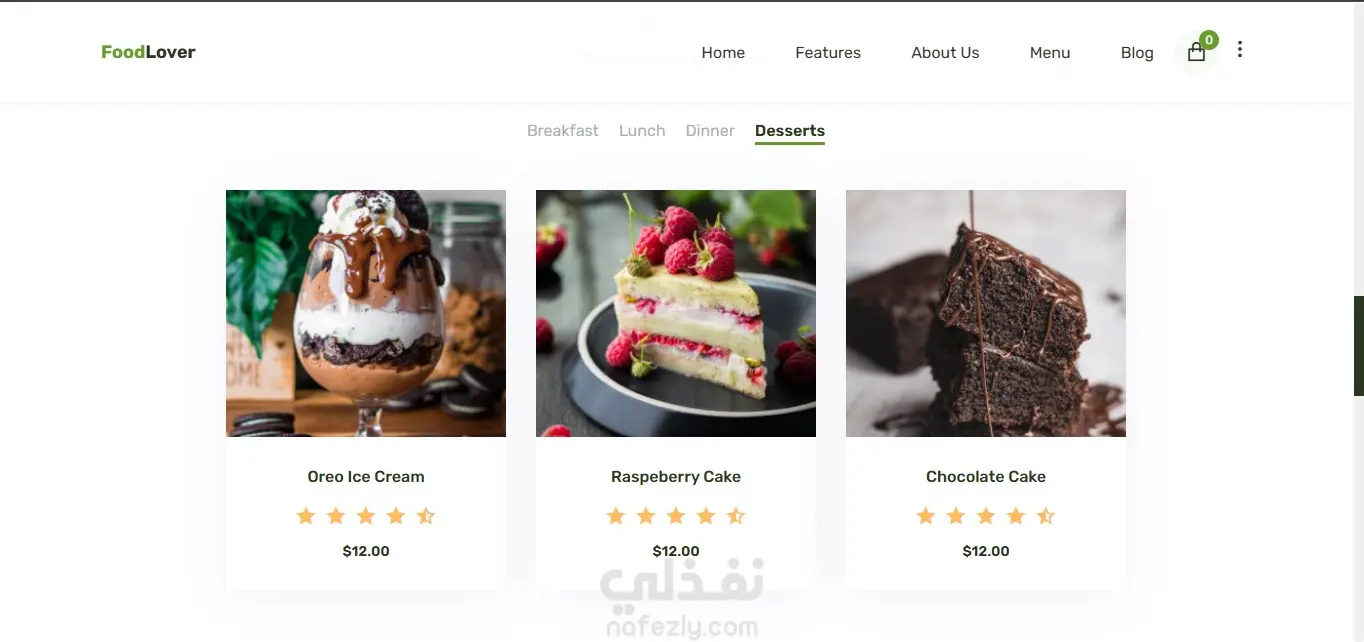The height and width of the screenshot is (642, 1364).
Task: Select the Desserts tab
Action: pos(790,131)
